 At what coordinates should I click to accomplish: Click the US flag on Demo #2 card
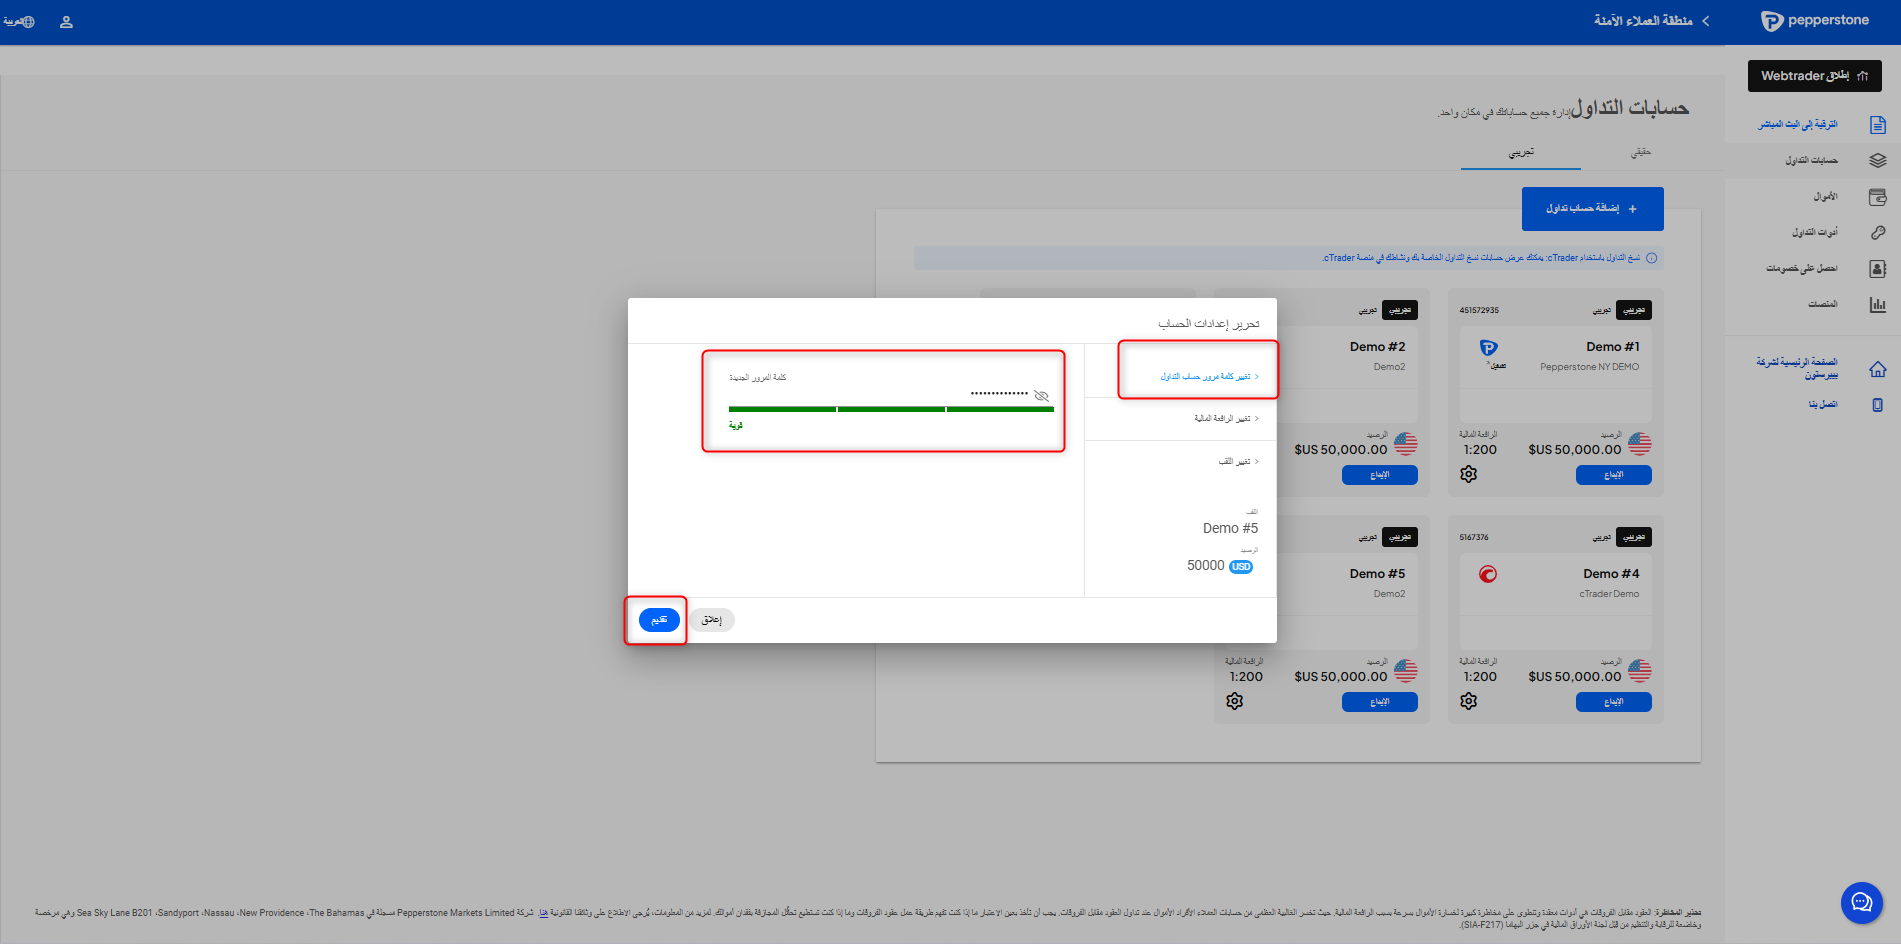[x=1406, y=444]
